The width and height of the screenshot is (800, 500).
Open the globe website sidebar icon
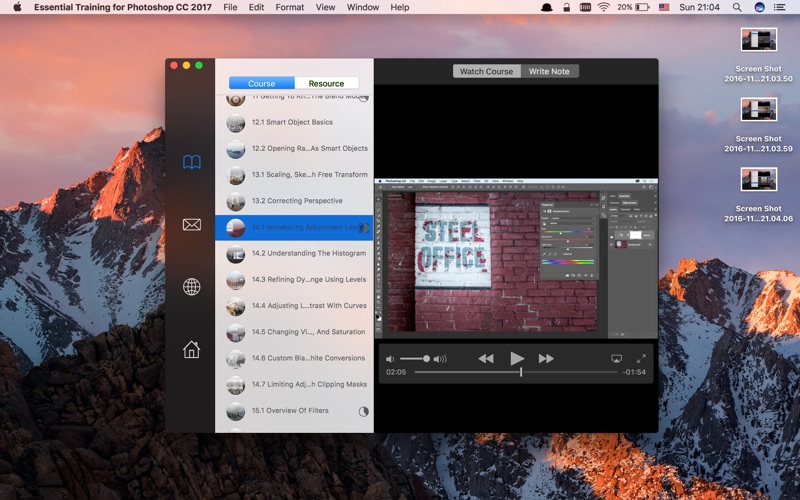click(x=192, y=287)
